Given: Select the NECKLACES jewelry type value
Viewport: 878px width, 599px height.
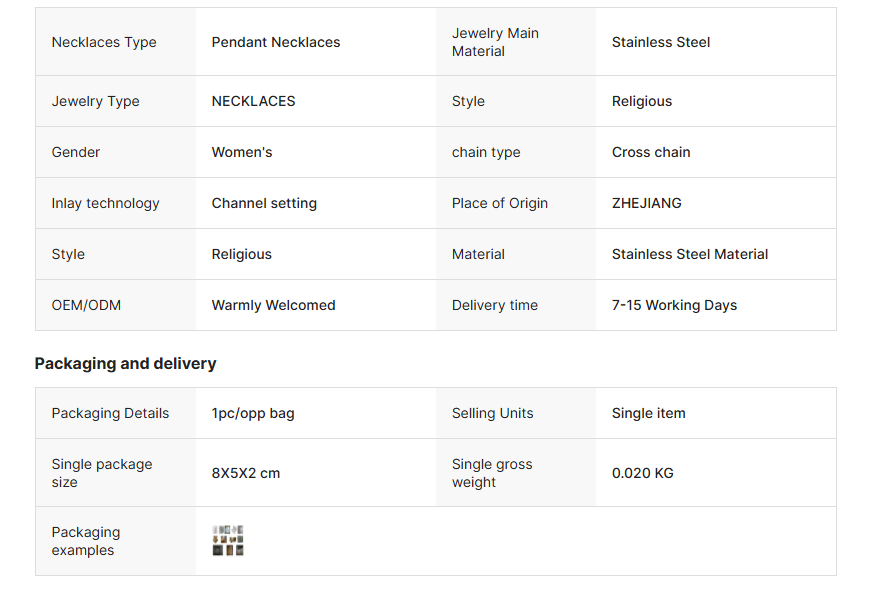Looking at the screenshot, I should [x=254, y=101].
